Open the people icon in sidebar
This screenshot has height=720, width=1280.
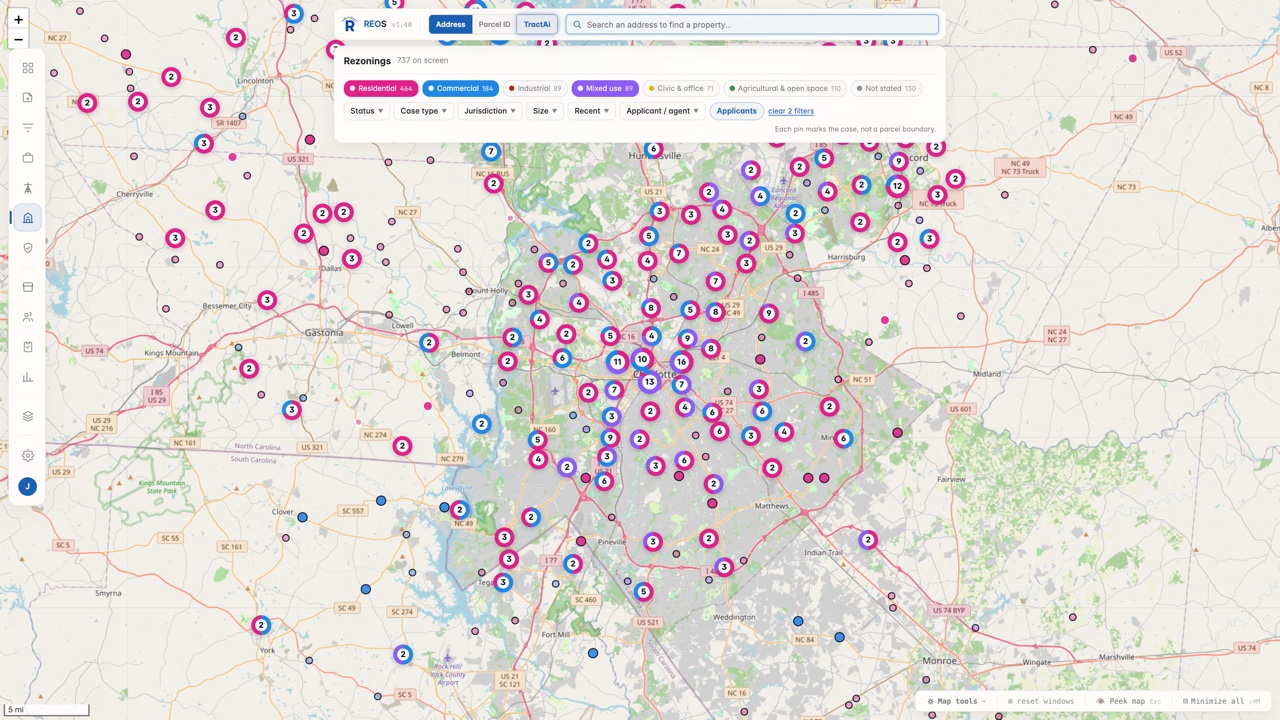tap(28, 317)
